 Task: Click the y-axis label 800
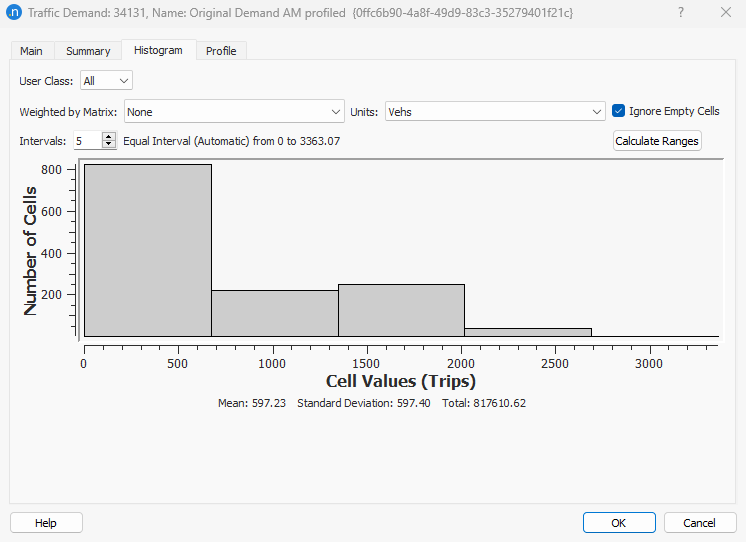(51, 169)
